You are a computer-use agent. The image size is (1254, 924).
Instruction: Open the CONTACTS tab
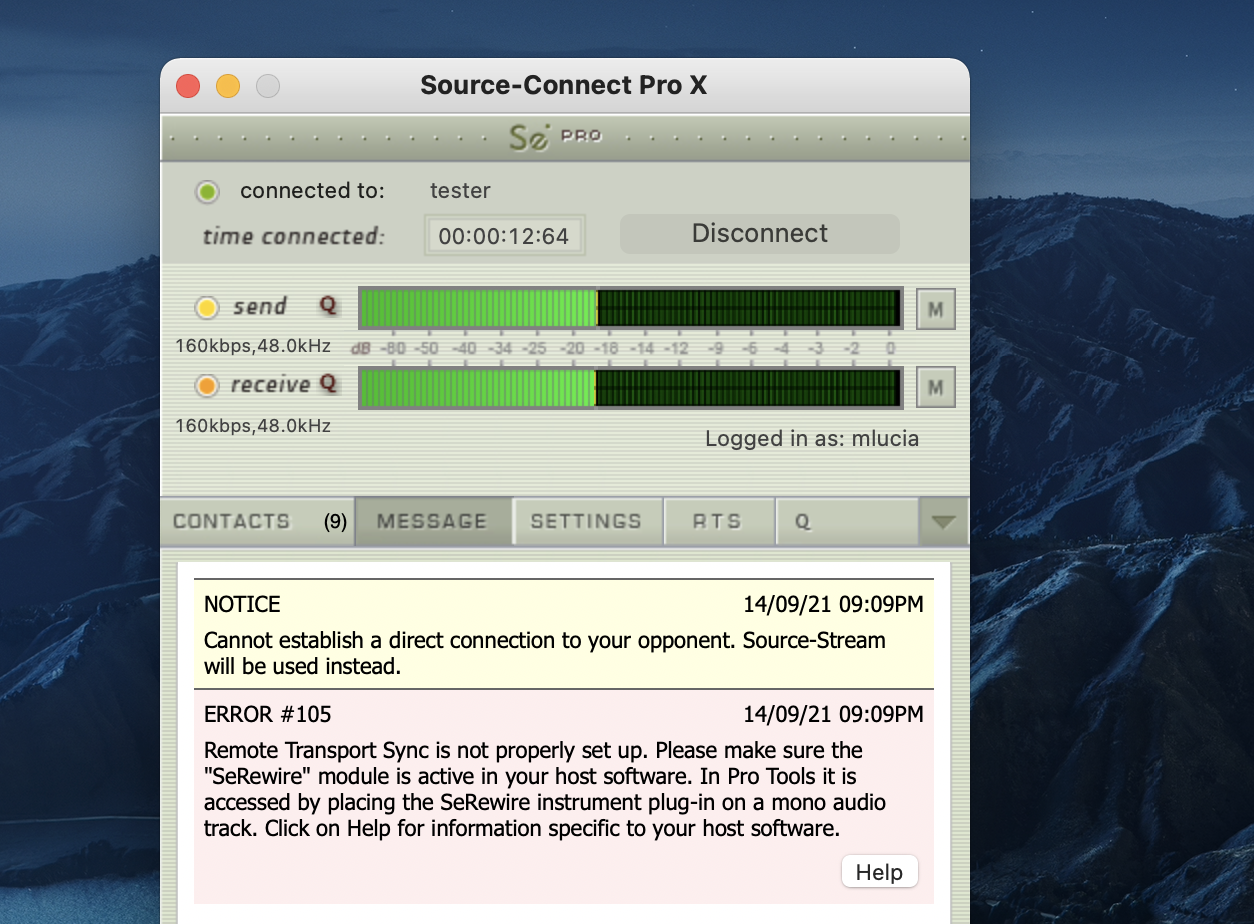[x=232, y=522]
